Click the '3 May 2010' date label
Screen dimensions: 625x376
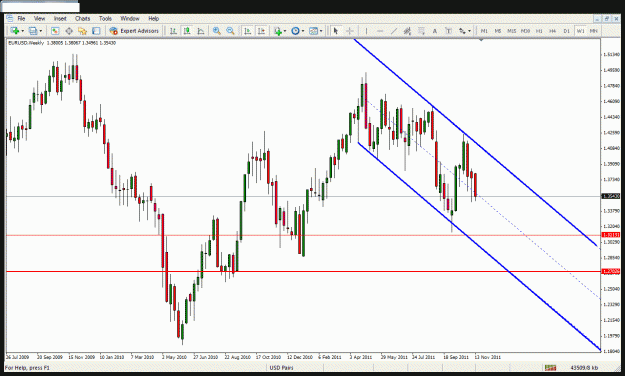174,357
